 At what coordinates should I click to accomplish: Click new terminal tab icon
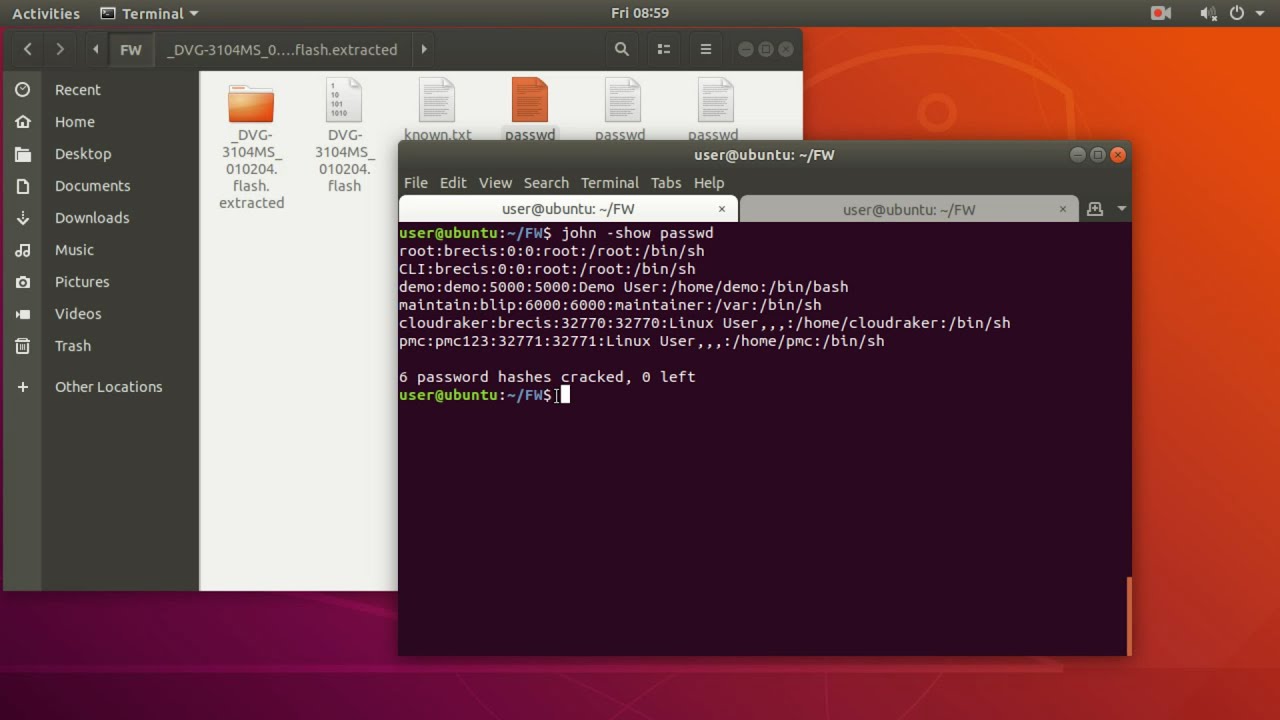[1095, 209]
